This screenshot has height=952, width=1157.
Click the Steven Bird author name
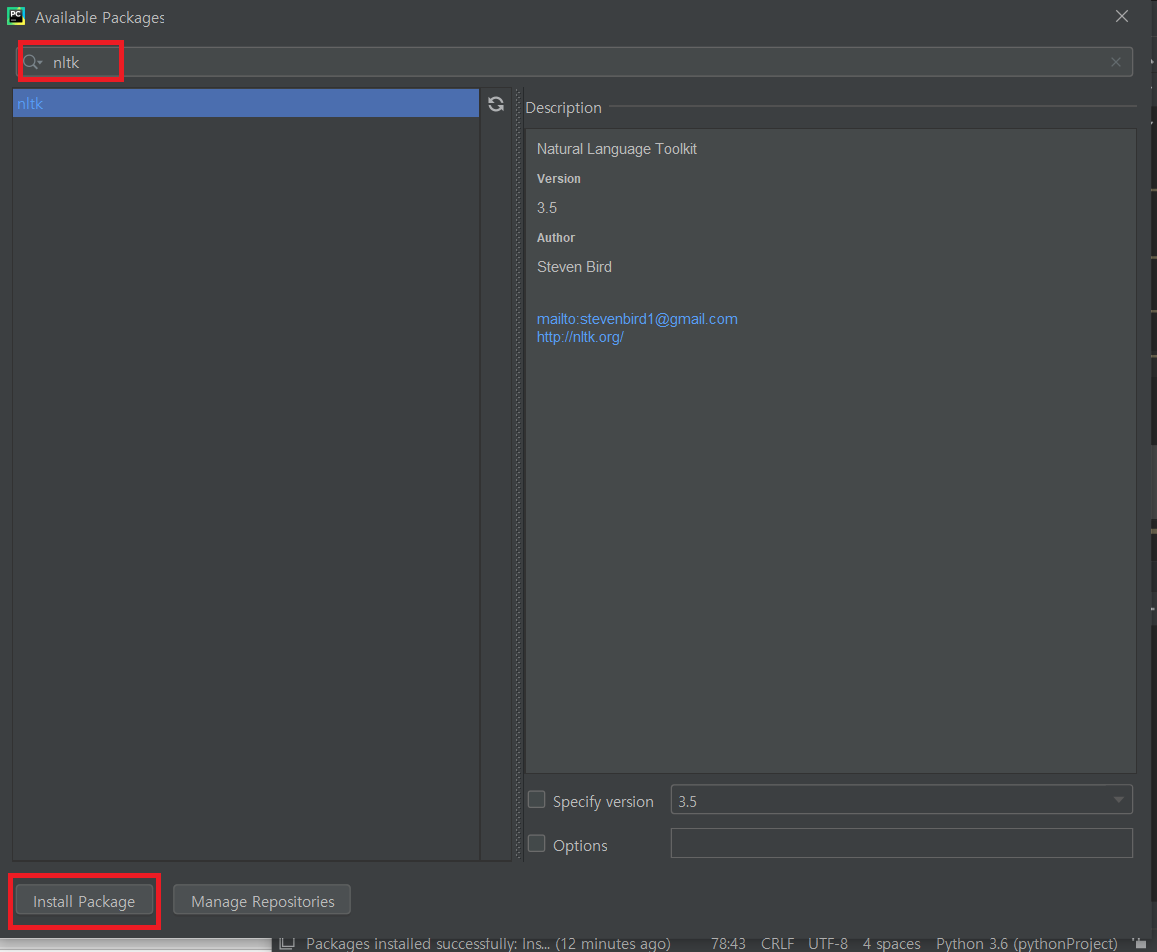(x=574, y=267)
